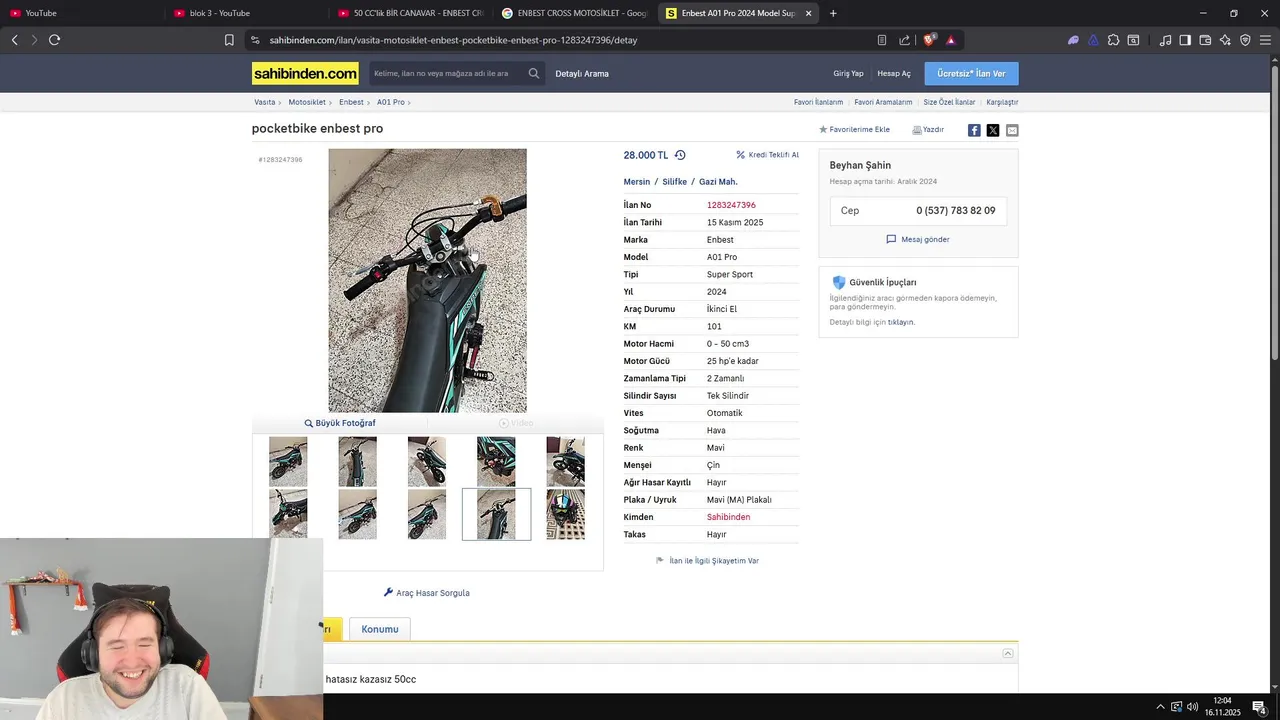Click Giriş Yap login link

pos(848,73)
